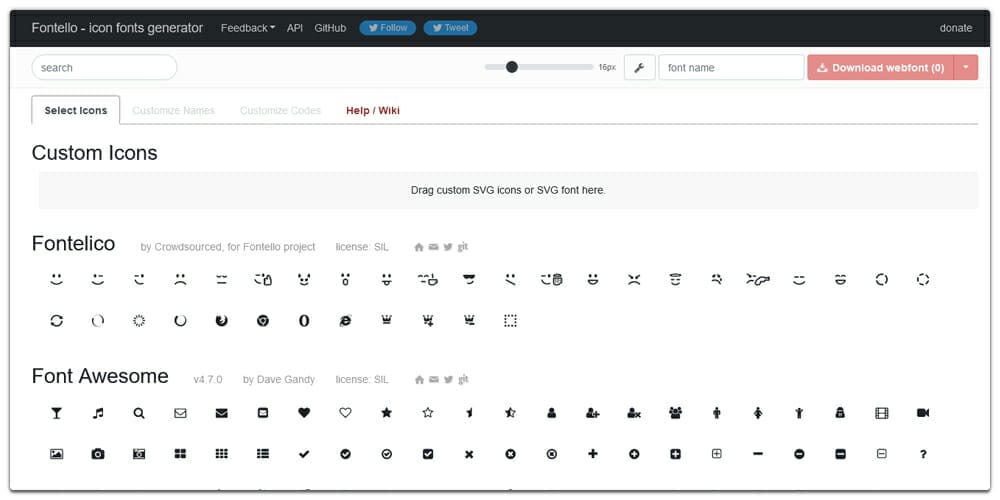Select the filled envelope mail icon
This screenshot has height=500, width=1000.
click(221, 413)
